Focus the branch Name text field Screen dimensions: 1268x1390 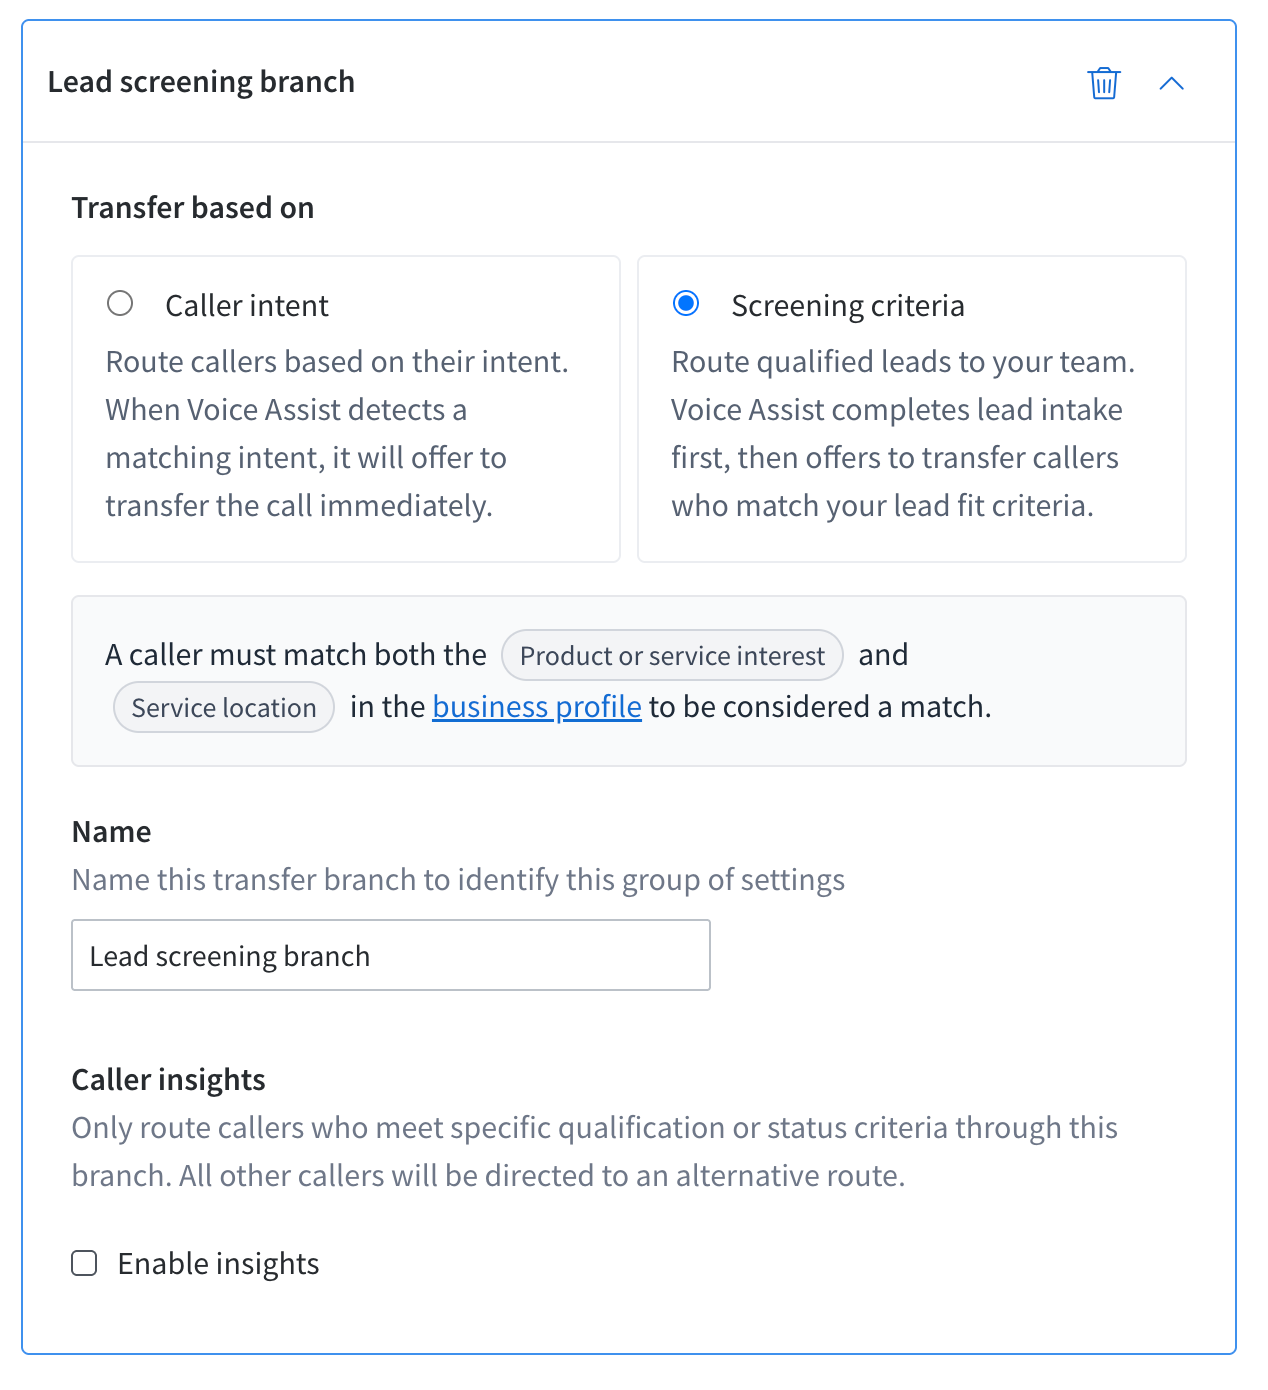pyautogui.click(x=391, y=955)
